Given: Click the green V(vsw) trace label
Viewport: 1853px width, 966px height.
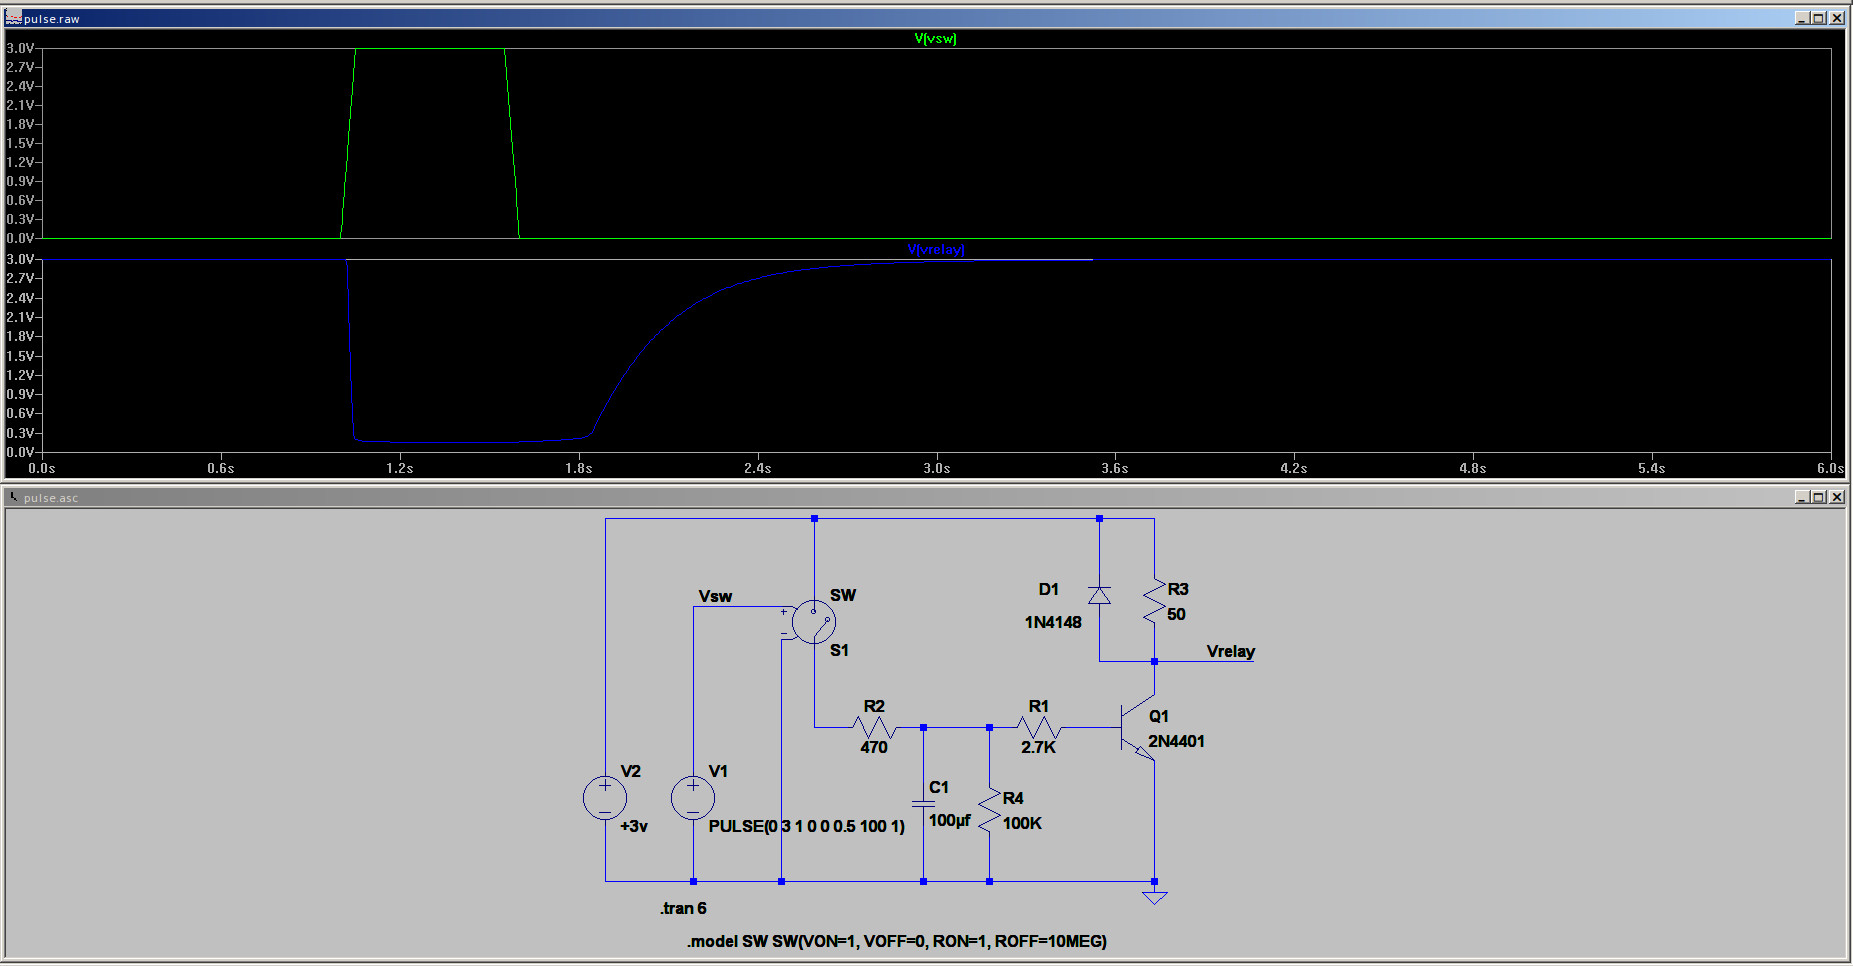Looking at the screenshot, I should tap(935, 39).
